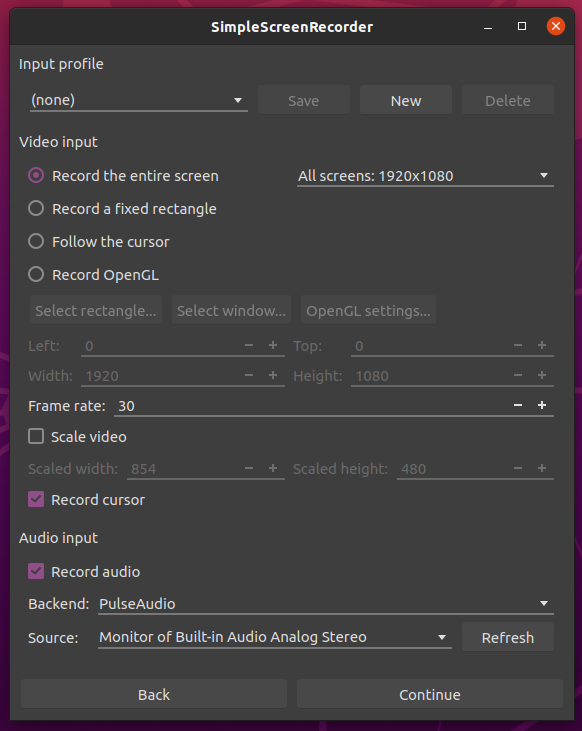Increase frame rate with plus button

coord(541,406)
